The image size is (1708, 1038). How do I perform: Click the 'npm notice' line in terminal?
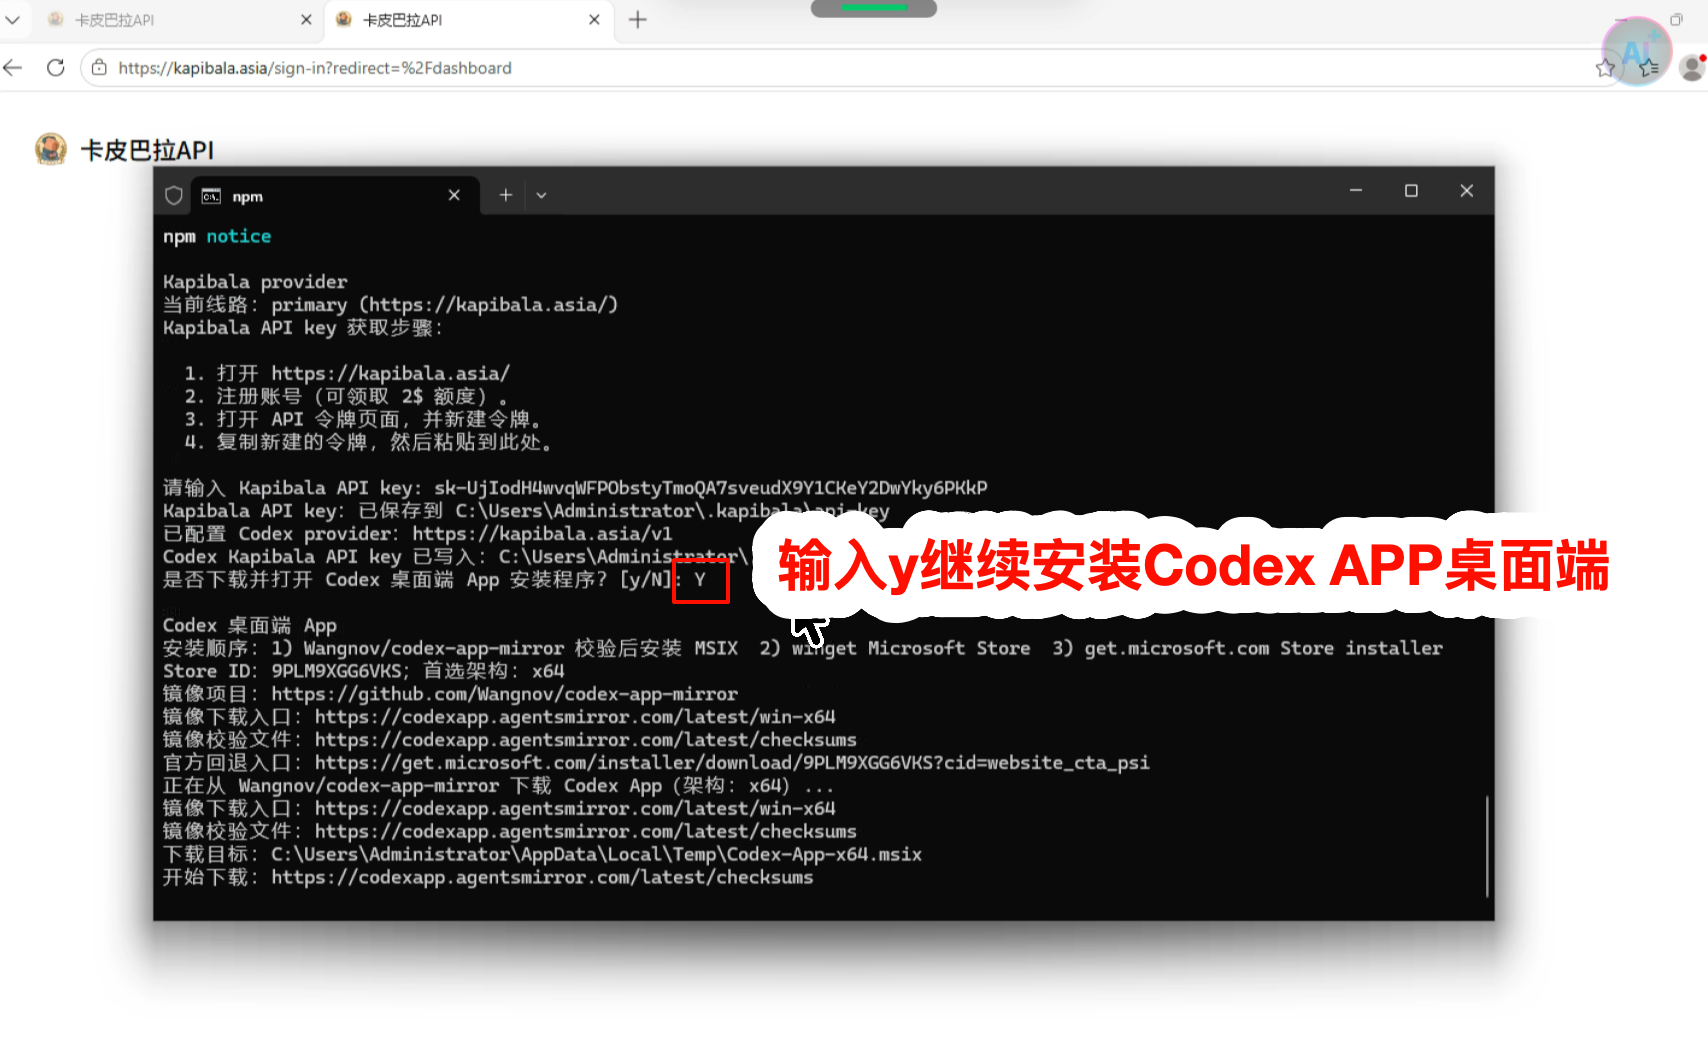click(217, 236)
